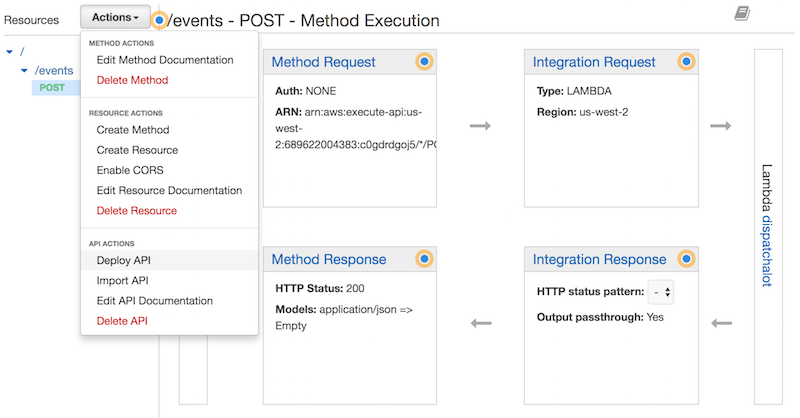Open the Method Request link
The width and height of the screenshot is (800, 418).
[x=323, y=62]
